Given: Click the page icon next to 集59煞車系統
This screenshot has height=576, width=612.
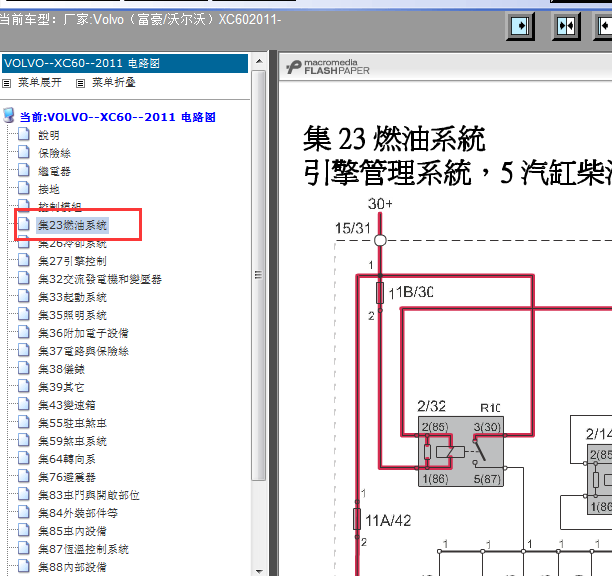Looking at the screenshot, I should click(x=24, y=440).
